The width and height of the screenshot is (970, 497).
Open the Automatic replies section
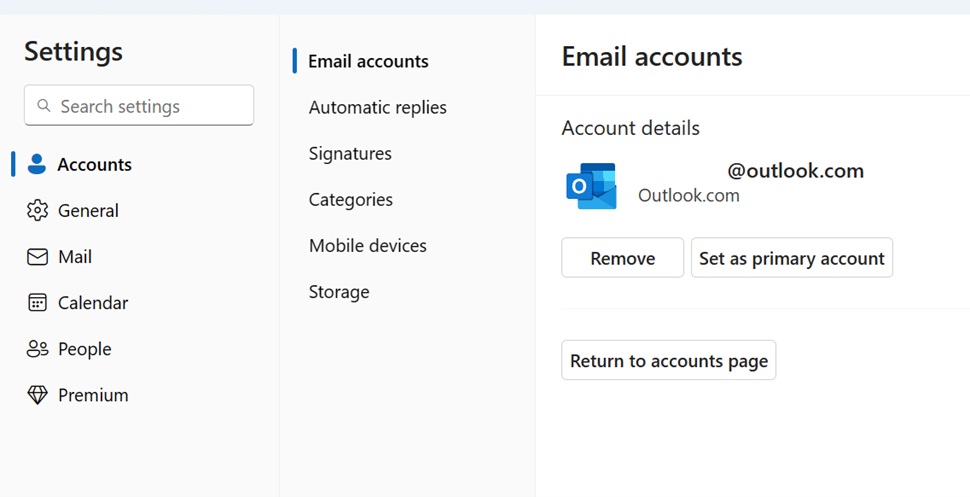point(377,107)
